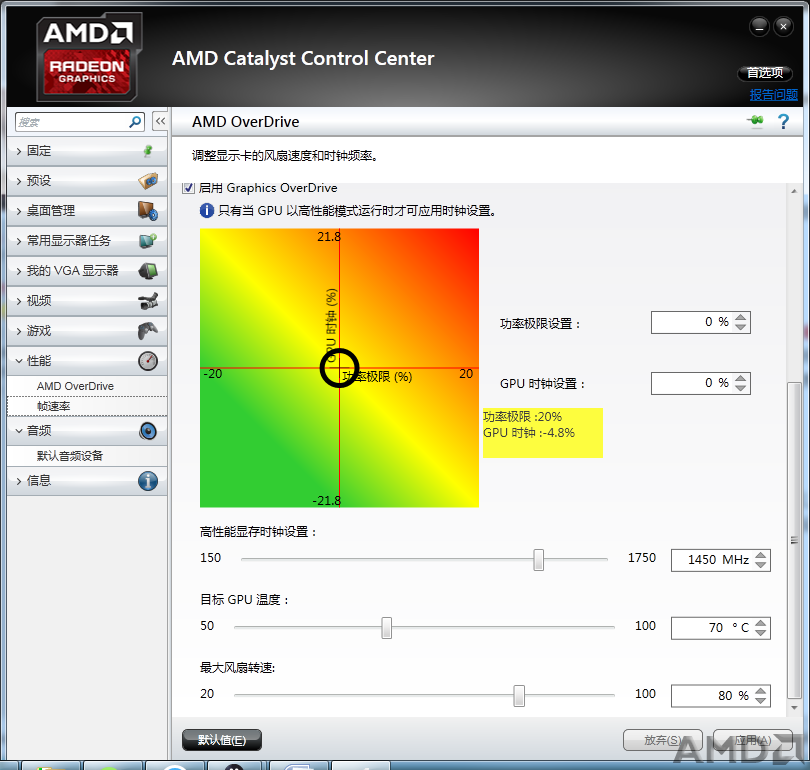Click the 桌面管理 desktop management icon

(148, 211)
